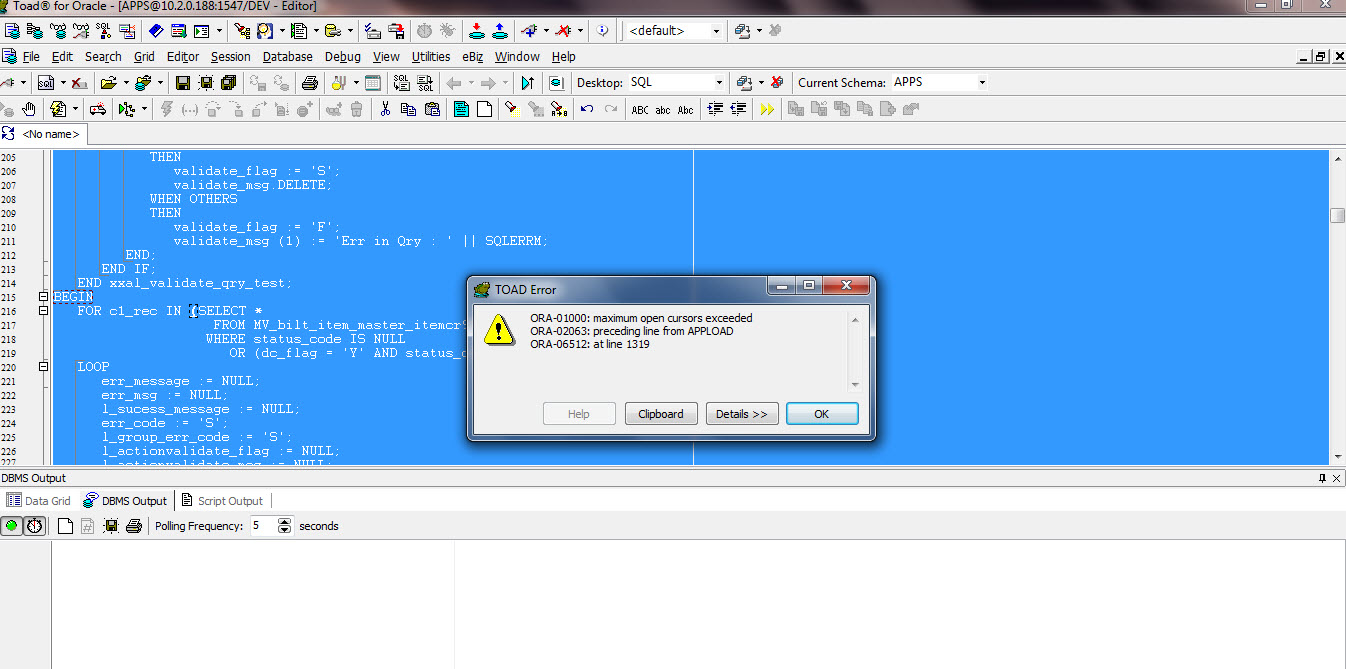The image size is (1346, 669).
Task: Increase Polling Frequency with the up stepper
Action: [285, 521]
